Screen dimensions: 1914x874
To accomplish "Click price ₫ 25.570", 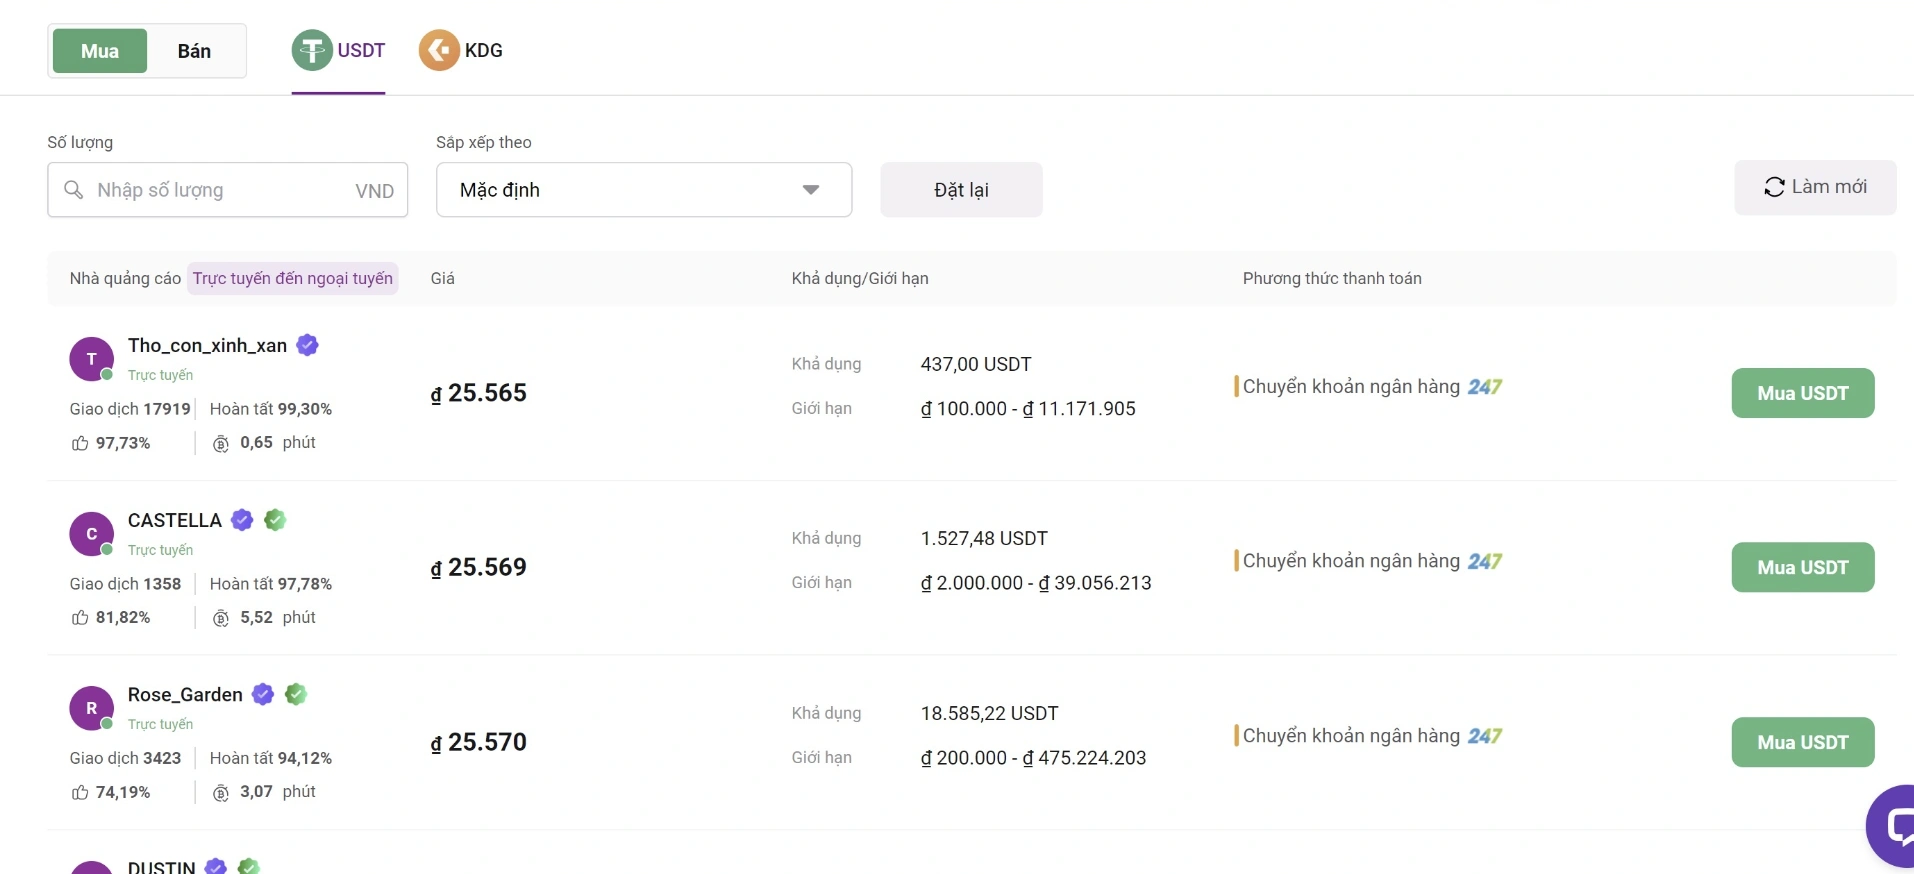I will [x=478, y=742].
